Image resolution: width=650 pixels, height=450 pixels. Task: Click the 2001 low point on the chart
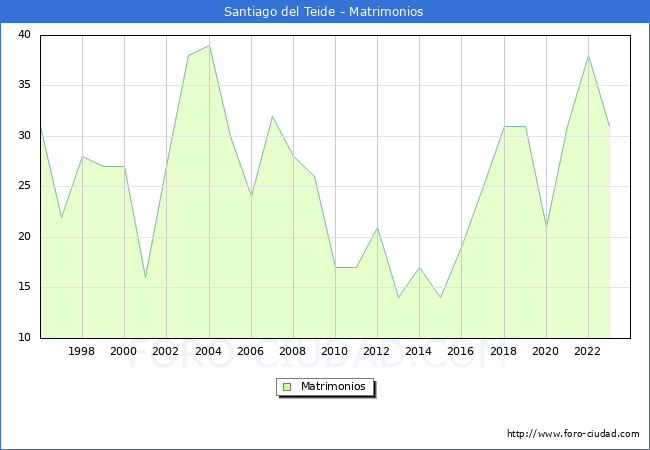145,277
